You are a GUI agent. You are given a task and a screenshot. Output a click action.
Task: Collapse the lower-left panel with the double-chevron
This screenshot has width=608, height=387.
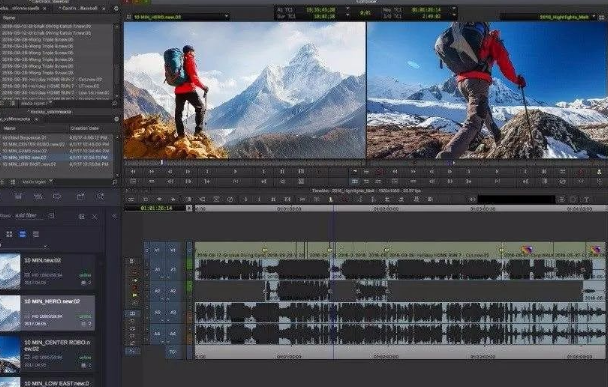click(x=115, y=216)
